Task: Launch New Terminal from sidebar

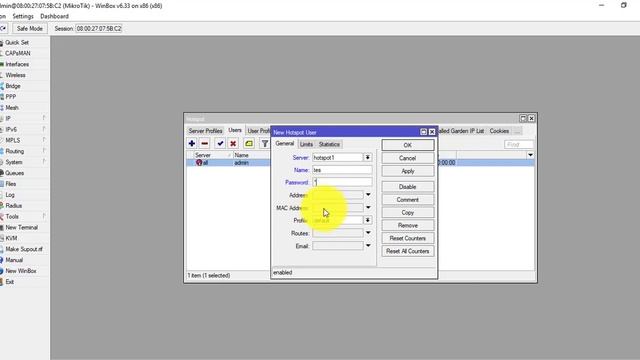Action: click(x=21, y=227)
